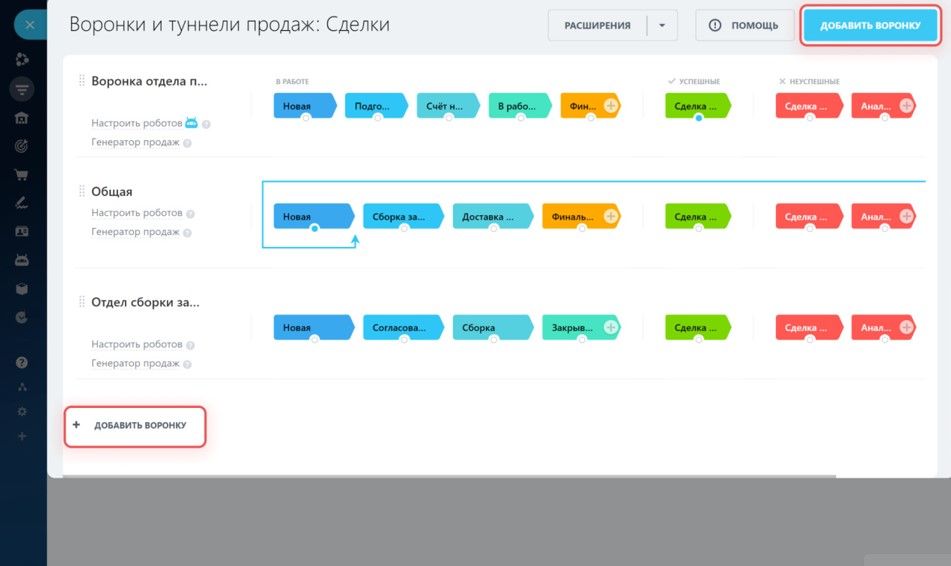
Task: Click the blue ДОБАВИТЬ ВОРОНКУ button at top
Action: (x=870, y=25)
